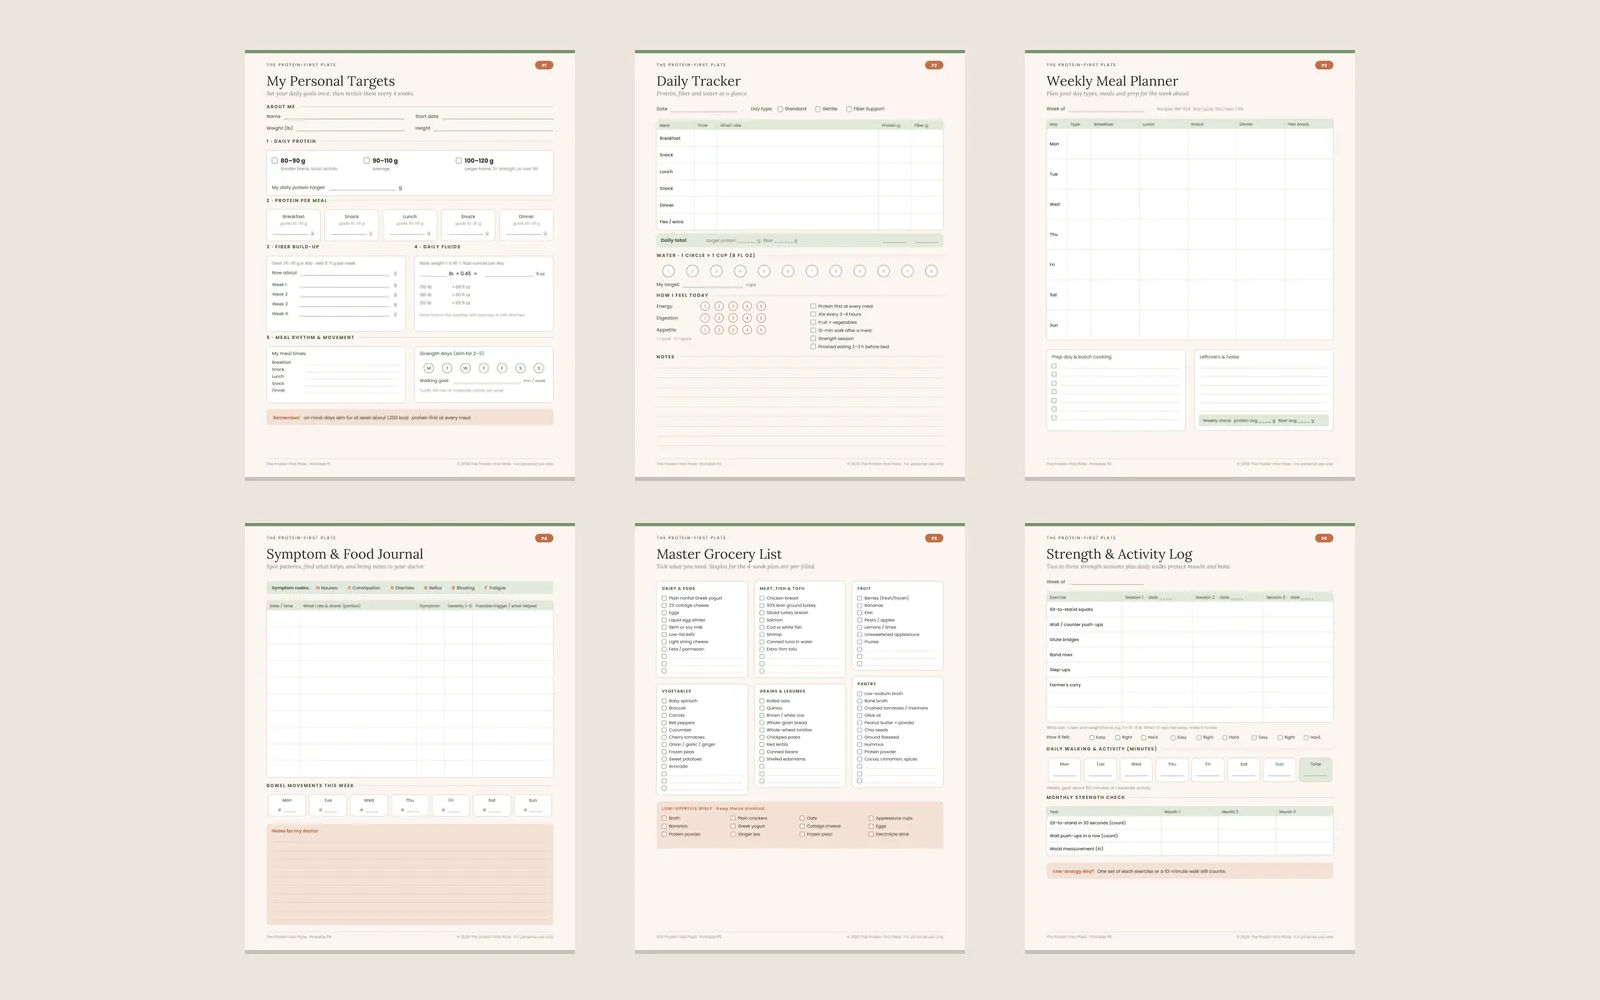The height and width of the screenshot is (1000, 1600).
Task: Click the P2 page badge
Action: coord(934,65)
